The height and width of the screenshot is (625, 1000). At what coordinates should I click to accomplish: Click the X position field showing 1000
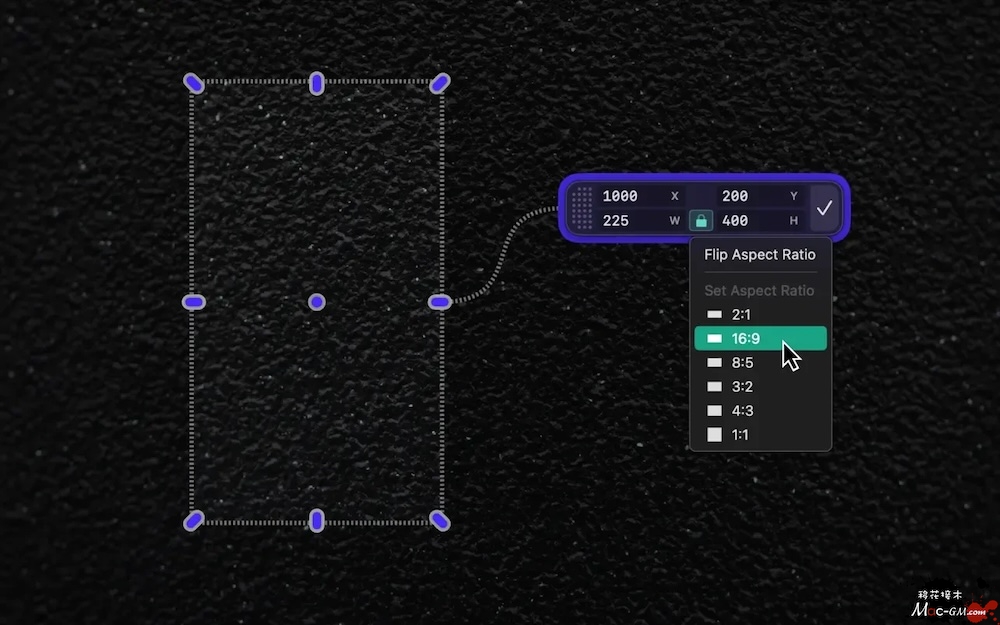click(x=630, y=196)
